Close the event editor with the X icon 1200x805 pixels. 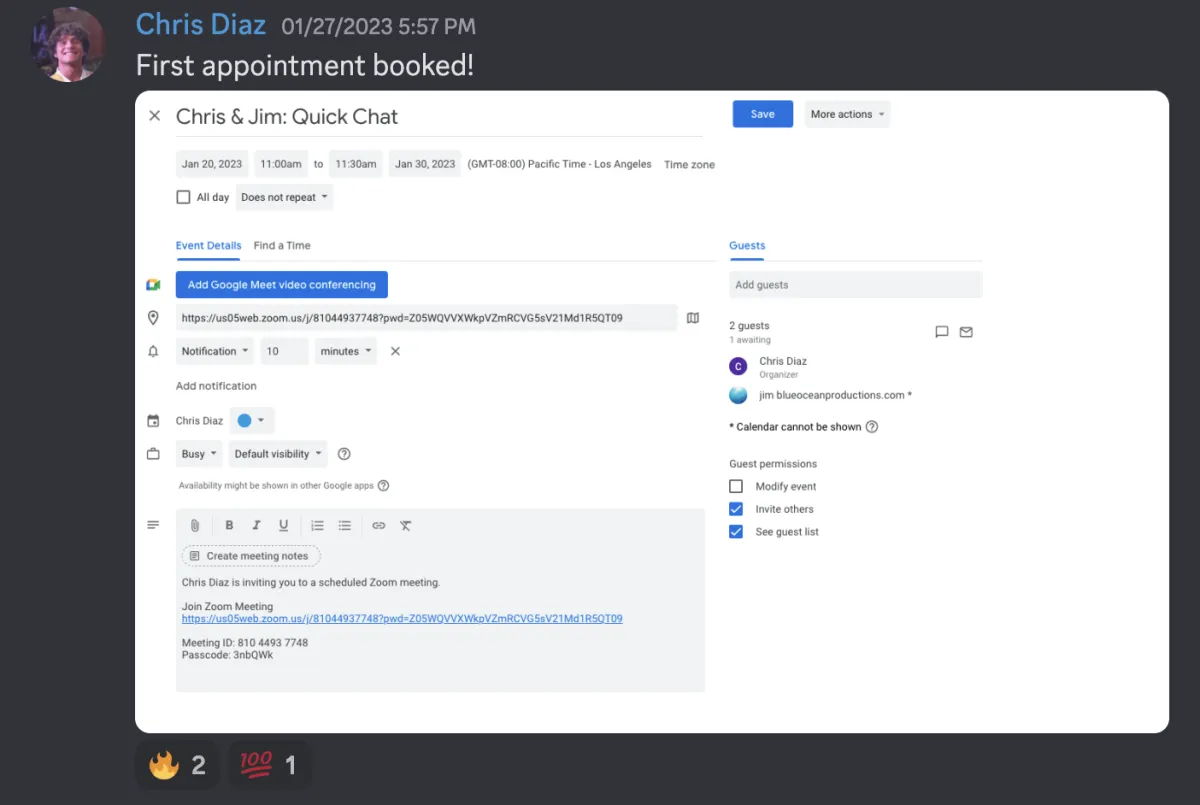[x=154, y=116]
